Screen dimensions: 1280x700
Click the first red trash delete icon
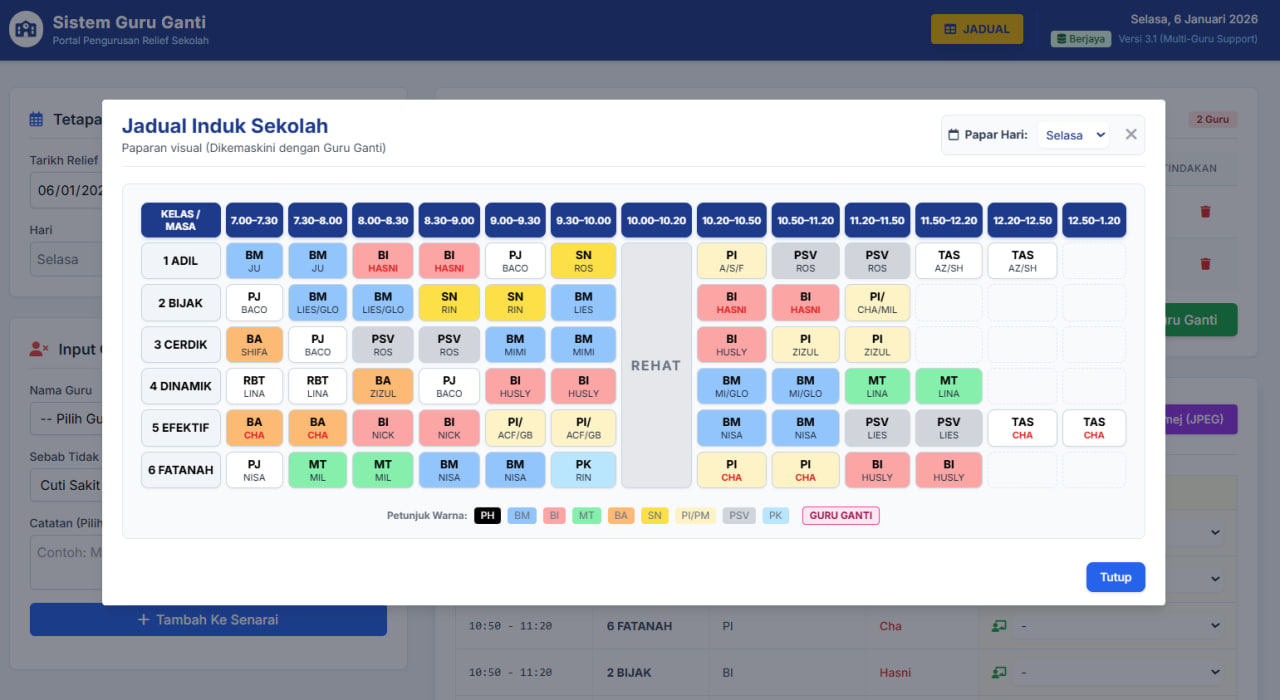coord(1205,212)
